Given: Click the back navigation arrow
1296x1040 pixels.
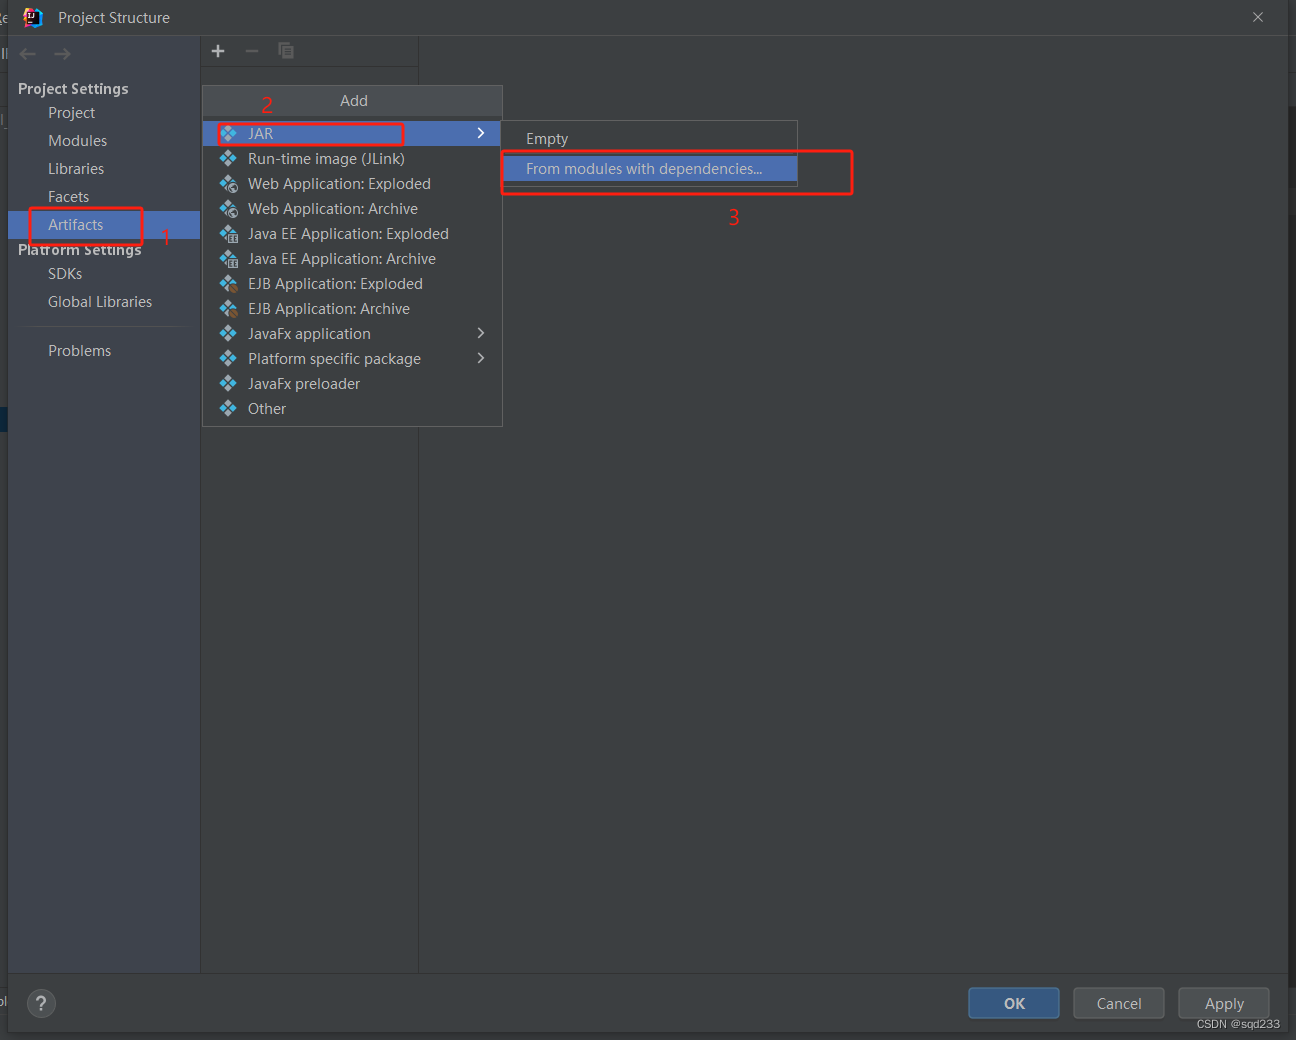Looking at the screenshot, I should pyautogui.click(x=28, y=54).
